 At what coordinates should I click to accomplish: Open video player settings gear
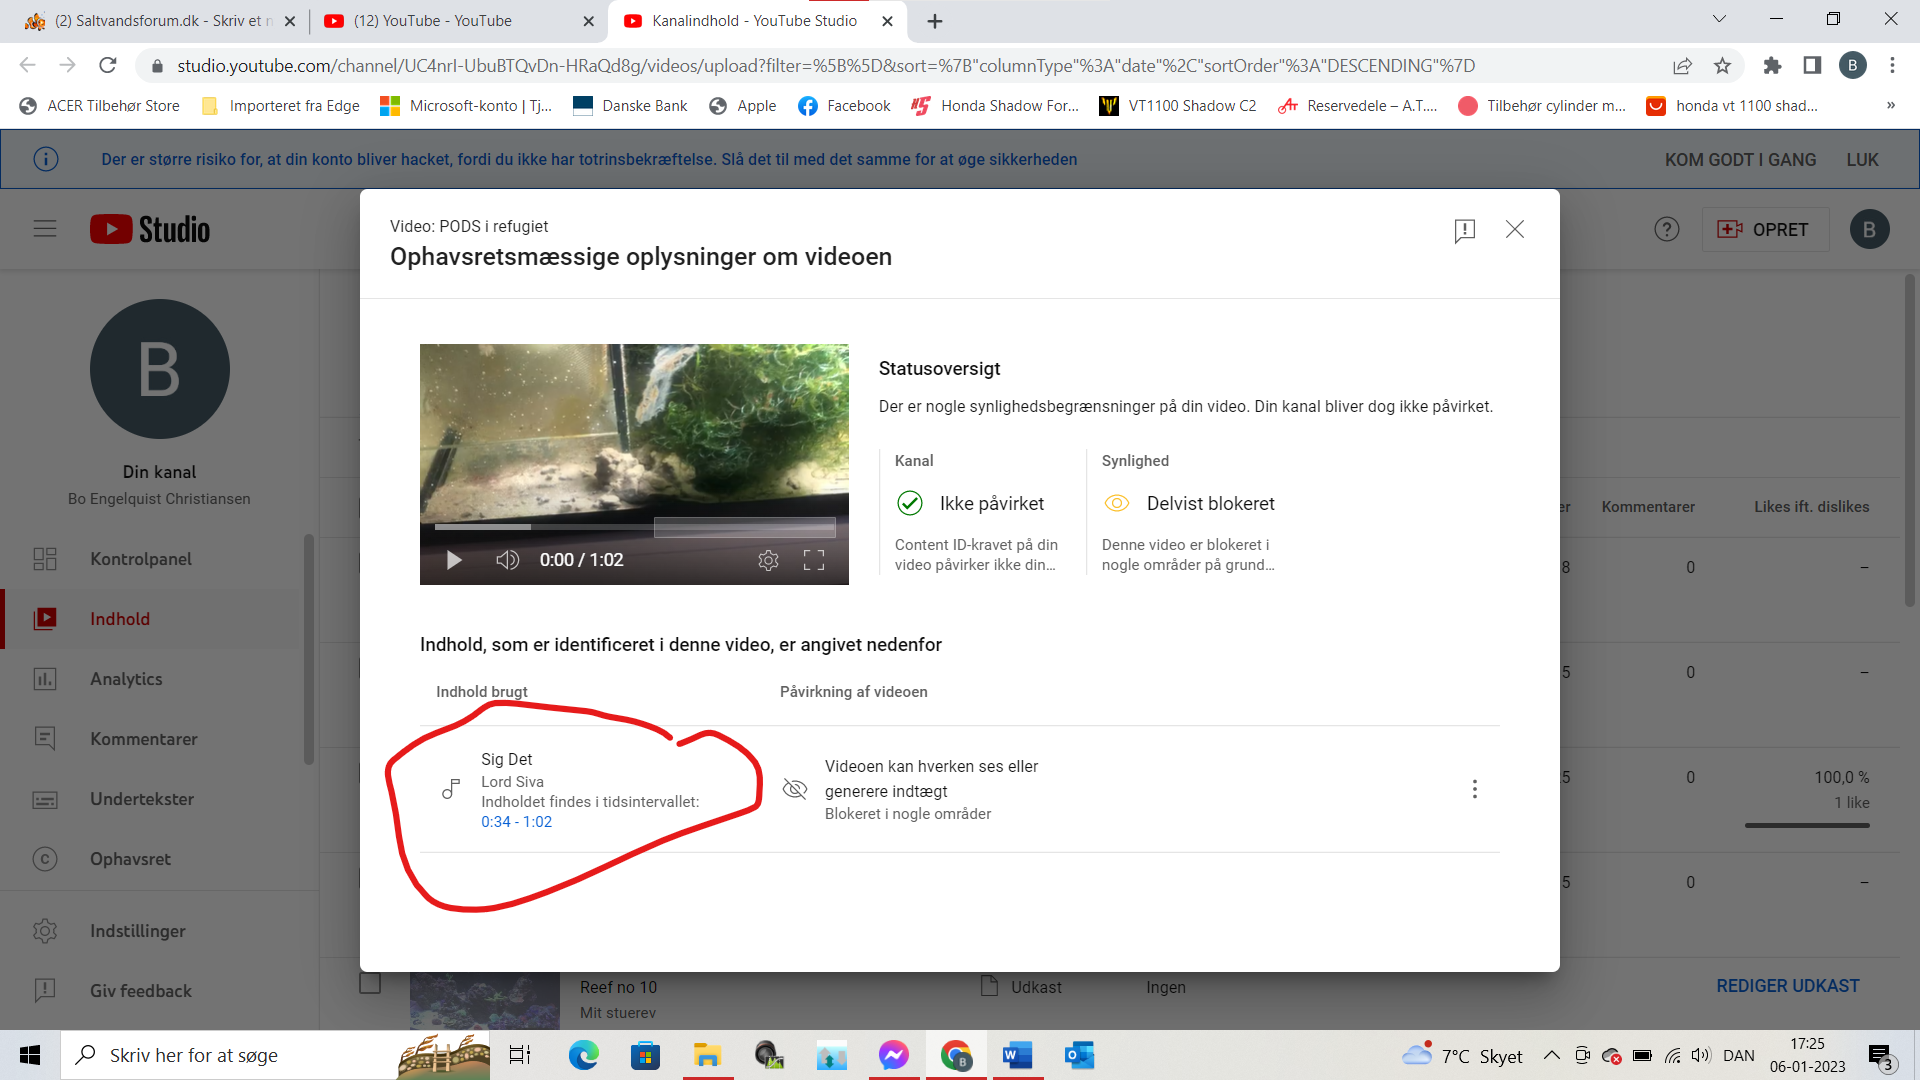[768, 560]
